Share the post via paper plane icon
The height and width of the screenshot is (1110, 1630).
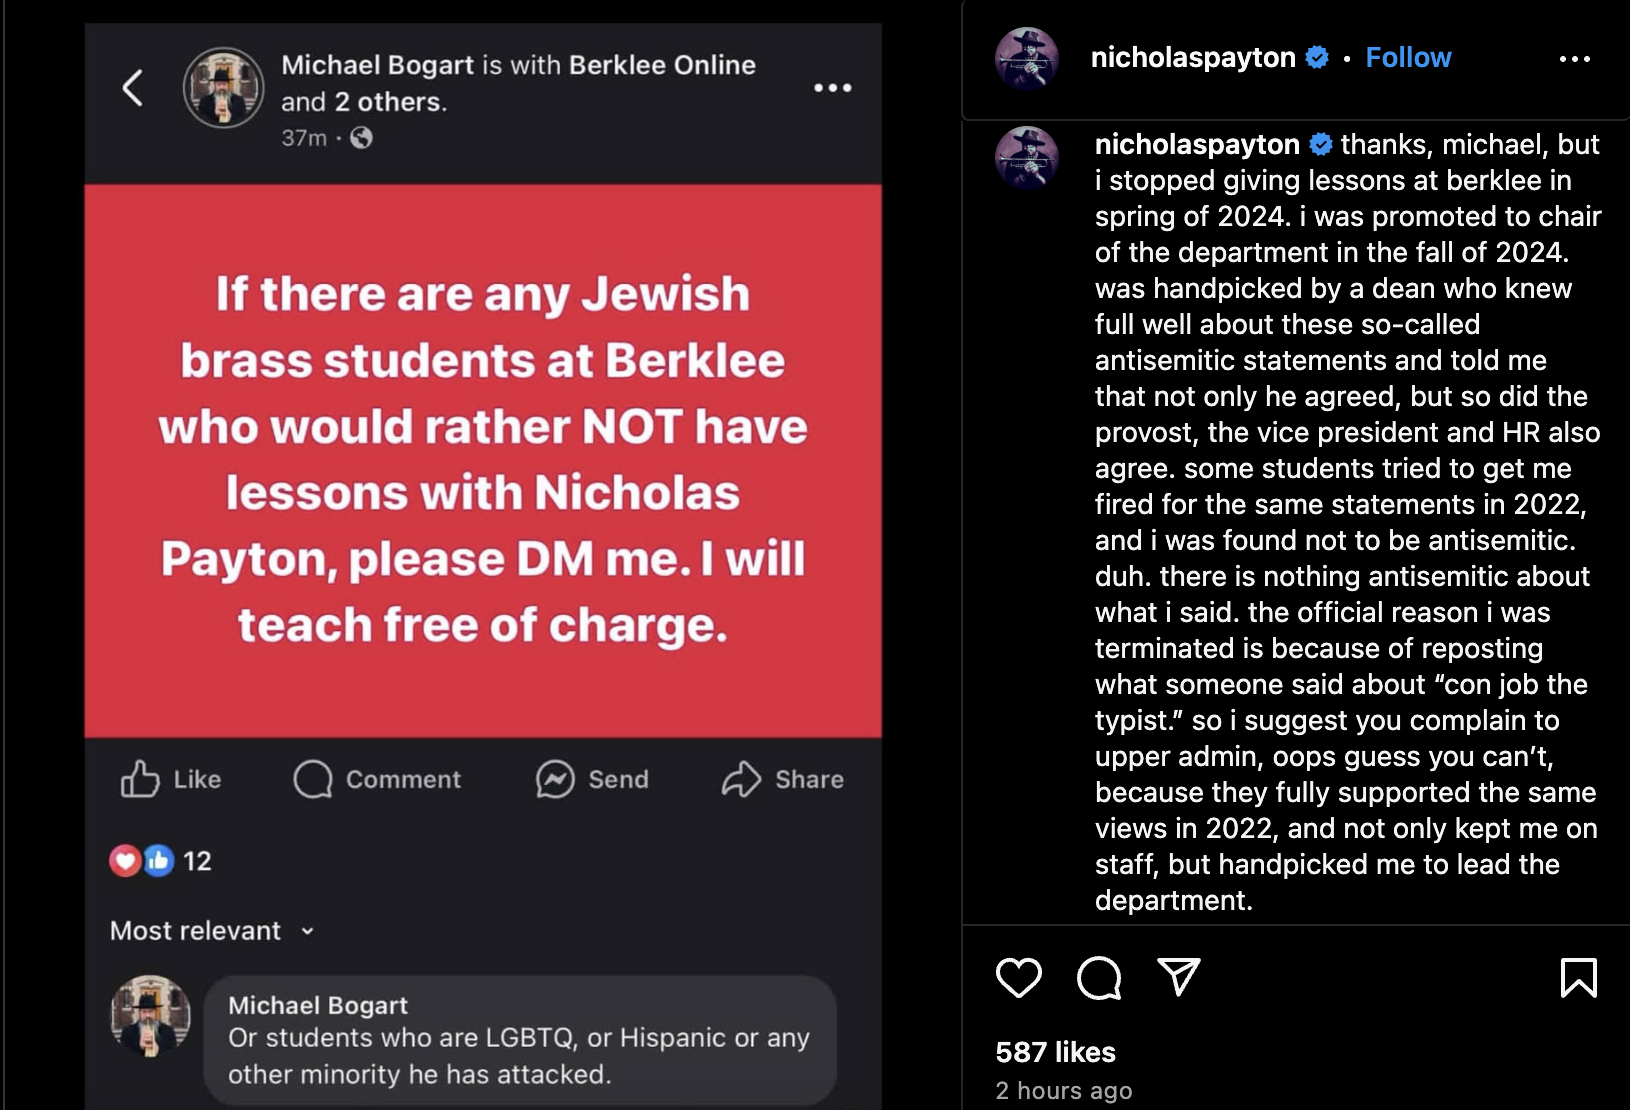point(1178,977)
